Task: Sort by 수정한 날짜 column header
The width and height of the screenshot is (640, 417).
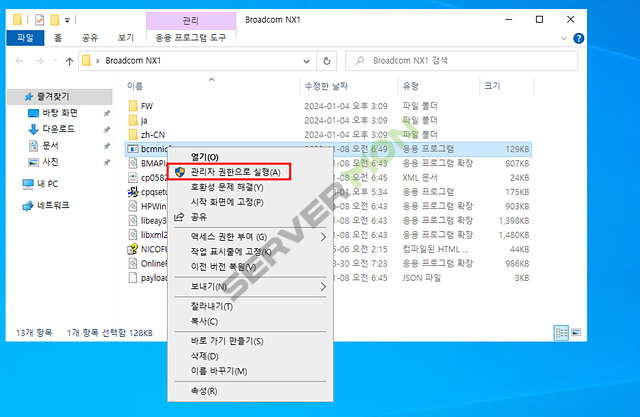Action: (326, 86)
